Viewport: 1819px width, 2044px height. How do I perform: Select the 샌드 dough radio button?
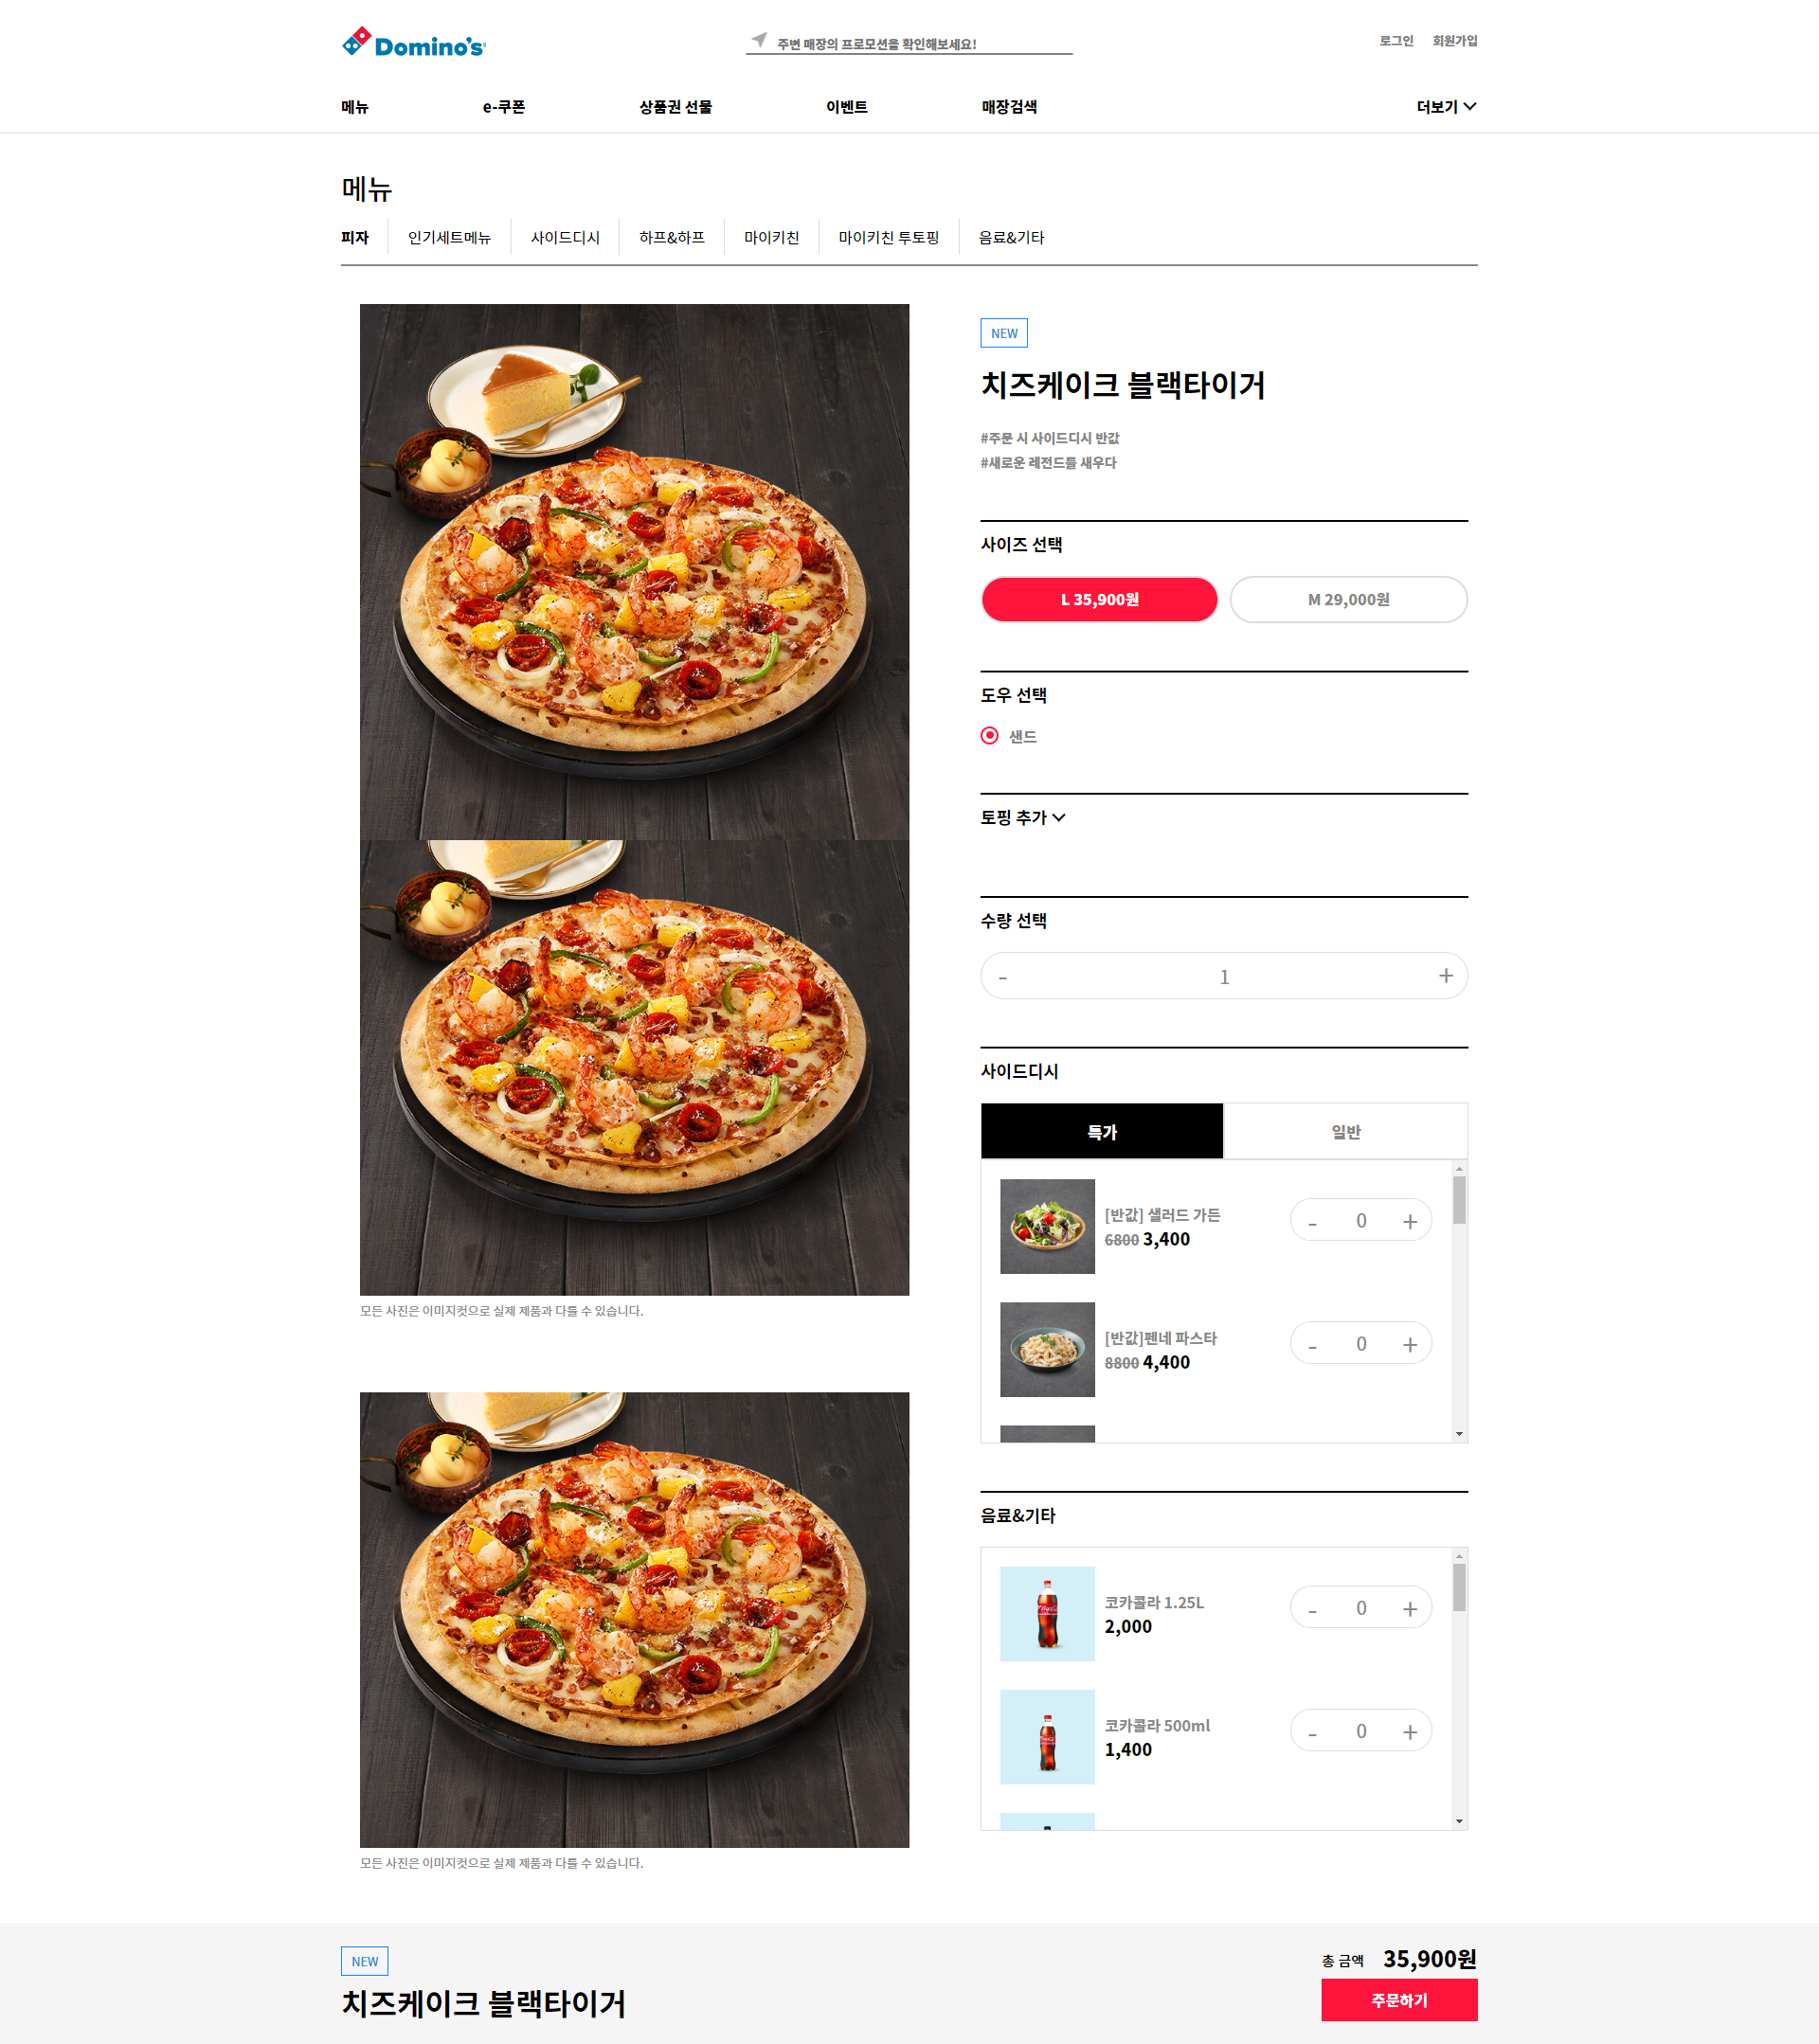click(x=989, y=736)
